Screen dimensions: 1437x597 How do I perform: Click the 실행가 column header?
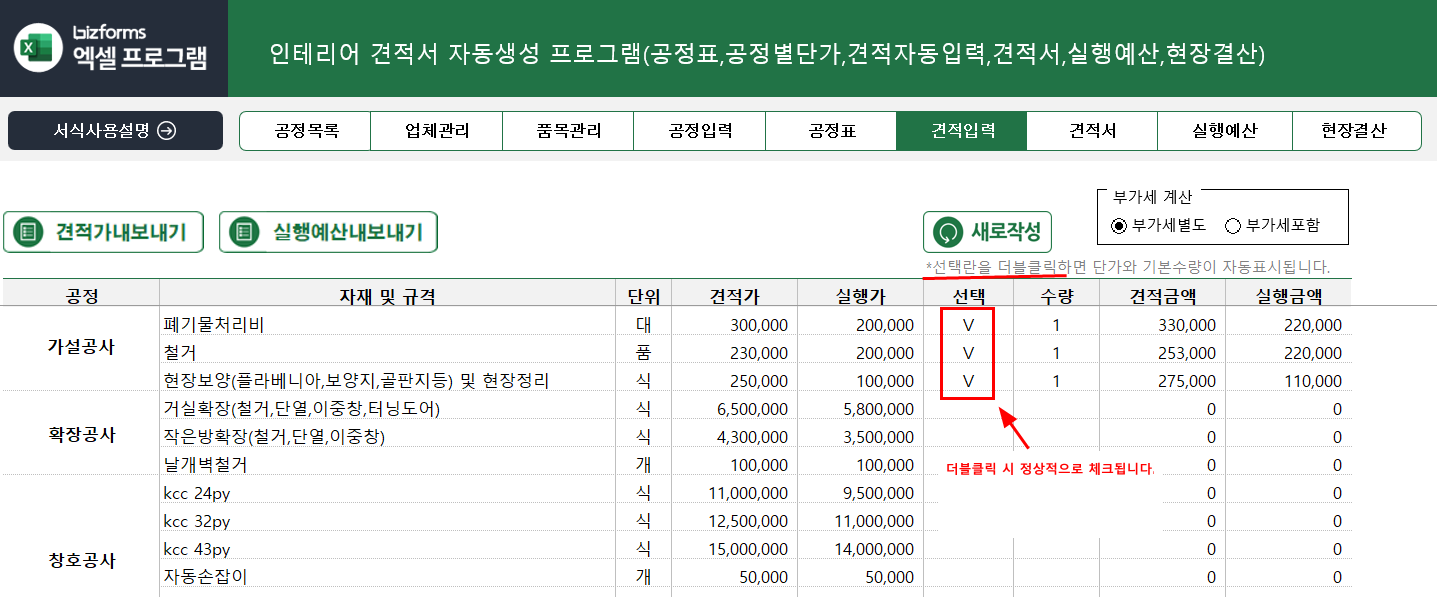coord(860,295)
